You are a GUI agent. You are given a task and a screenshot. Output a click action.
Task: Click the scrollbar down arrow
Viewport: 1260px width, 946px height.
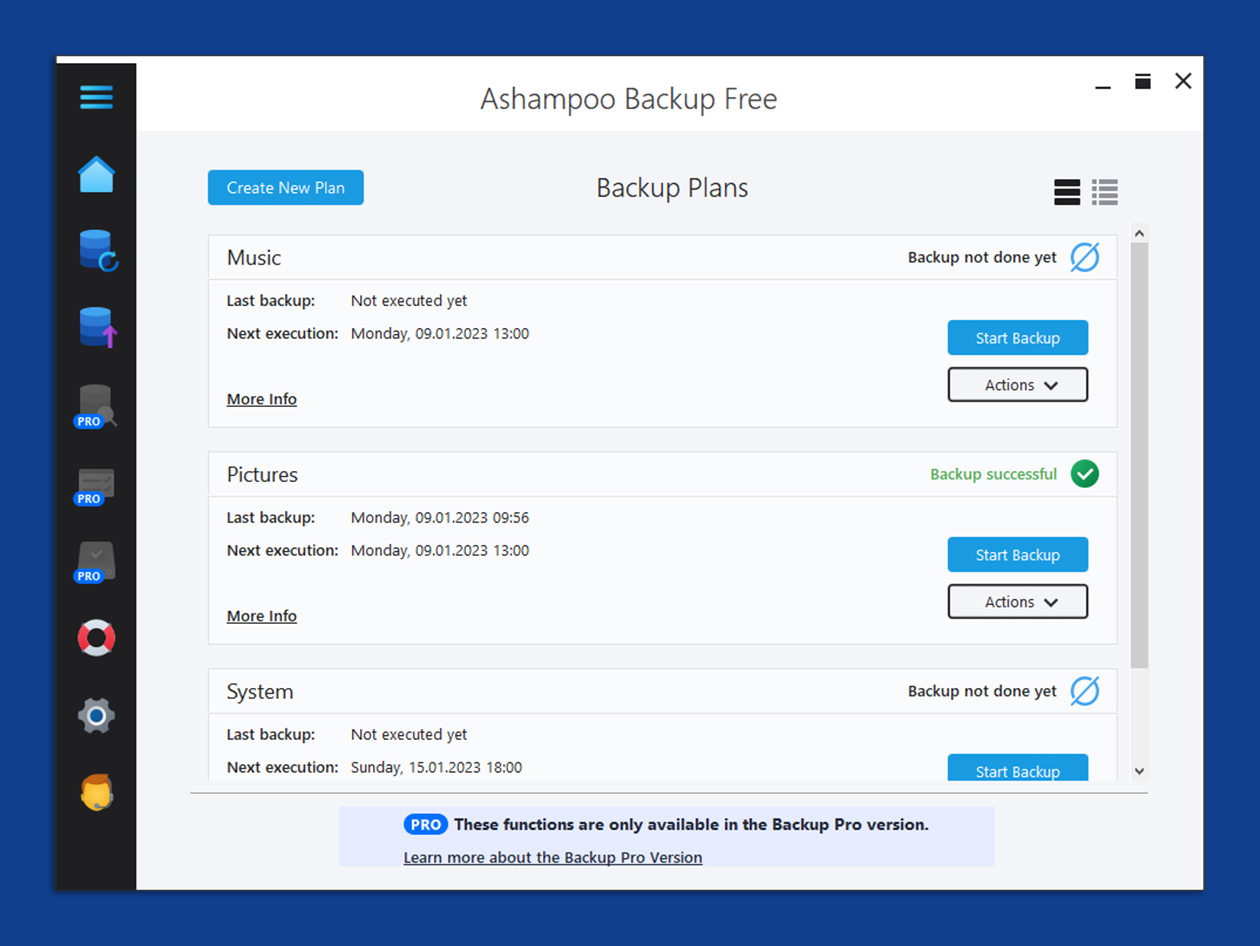(1139, 771)
